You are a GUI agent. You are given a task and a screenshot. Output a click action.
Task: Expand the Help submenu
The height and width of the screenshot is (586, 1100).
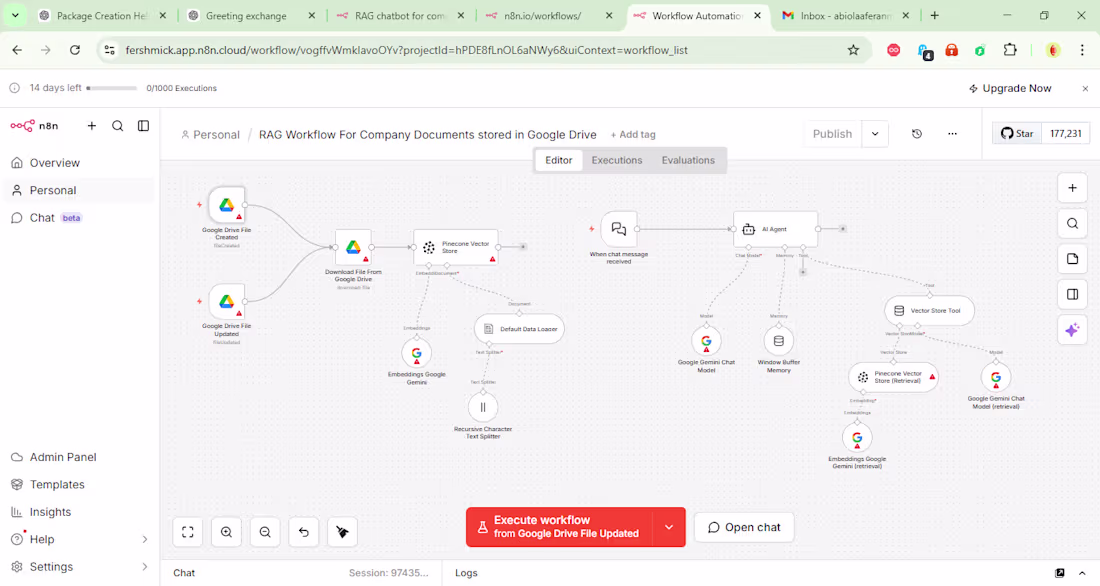pos(145,539)
